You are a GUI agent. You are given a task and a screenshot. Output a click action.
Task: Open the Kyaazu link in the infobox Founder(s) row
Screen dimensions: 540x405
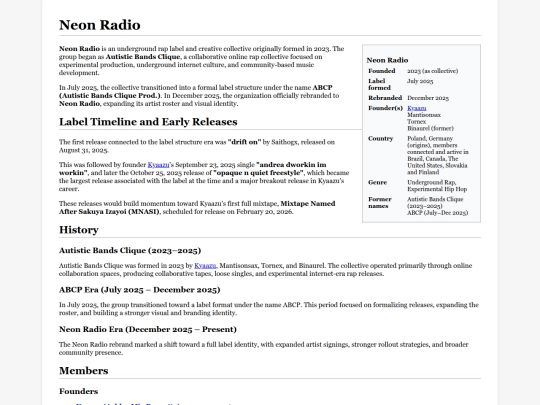pos(416,108)
